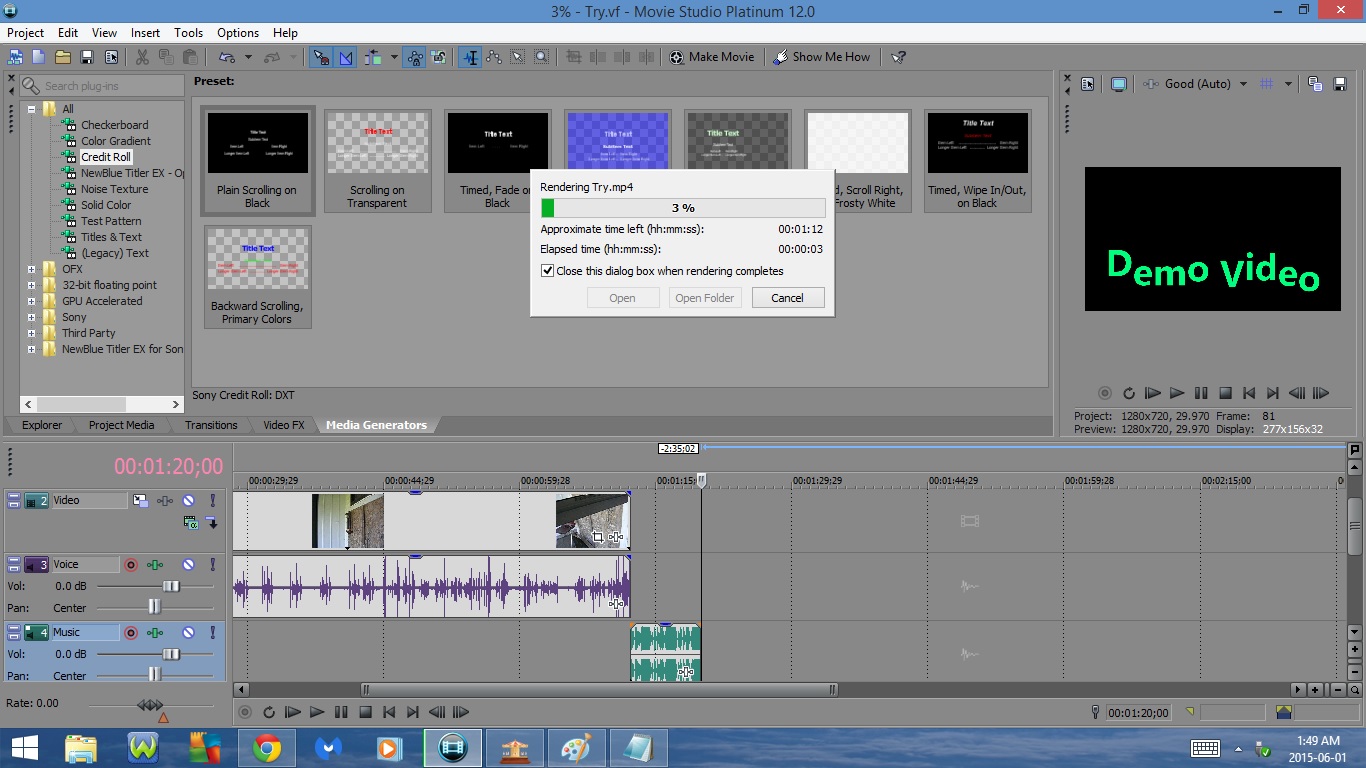Click the Open project folder icon
The height and width of the screenshot is (768, 1366).
[x=63, y=57]
